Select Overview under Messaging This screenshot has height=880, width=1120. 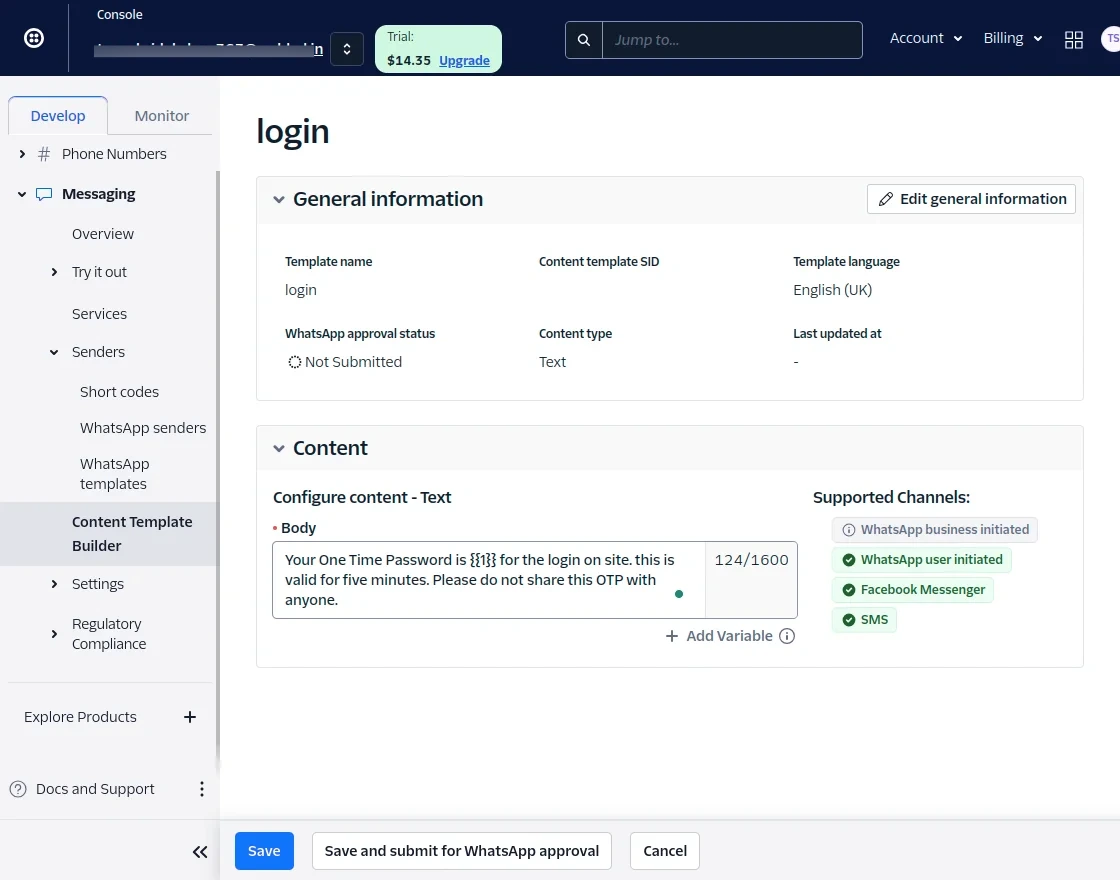point(103,234)
